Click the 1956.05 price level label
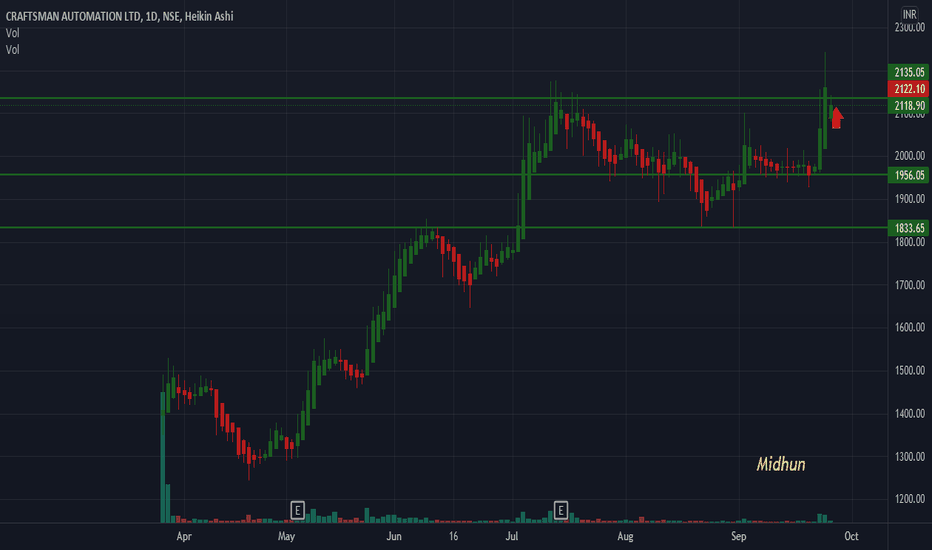This screenshot has width=932, height=550. click(x=908, y=175)
